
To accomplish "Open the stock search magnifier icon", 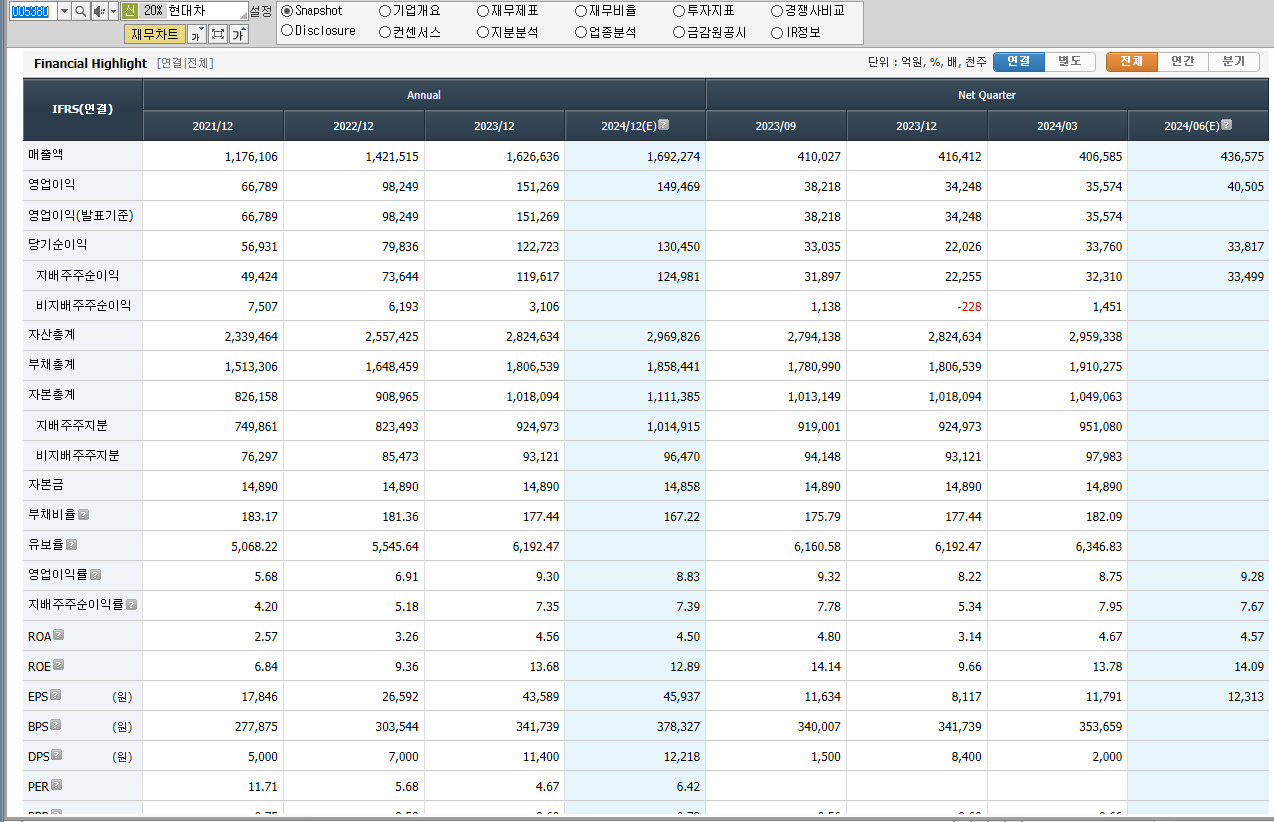I will tap(80, 11).
